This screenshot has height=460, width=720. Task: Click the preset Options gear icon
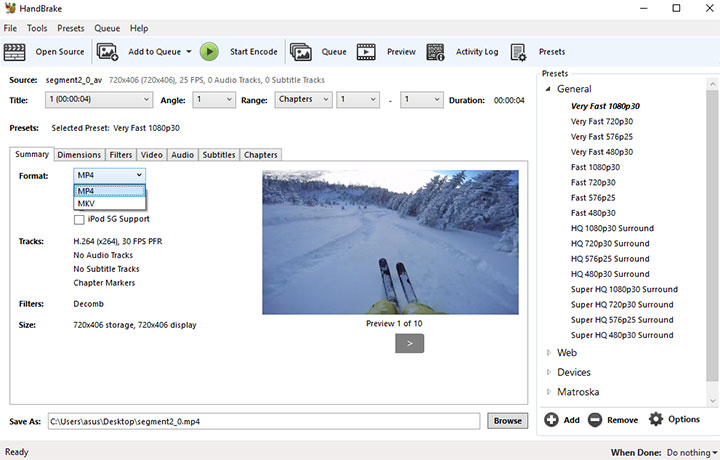656,420
